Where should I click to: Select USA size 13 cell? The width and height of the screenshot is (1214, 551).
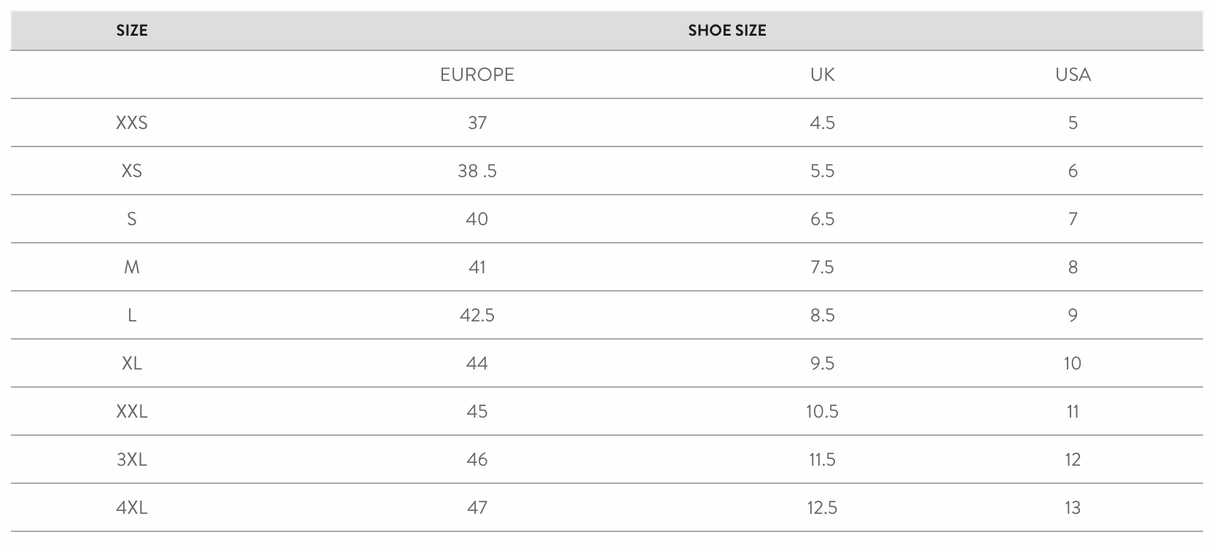pyautogui.click(x=1072, y=507)
